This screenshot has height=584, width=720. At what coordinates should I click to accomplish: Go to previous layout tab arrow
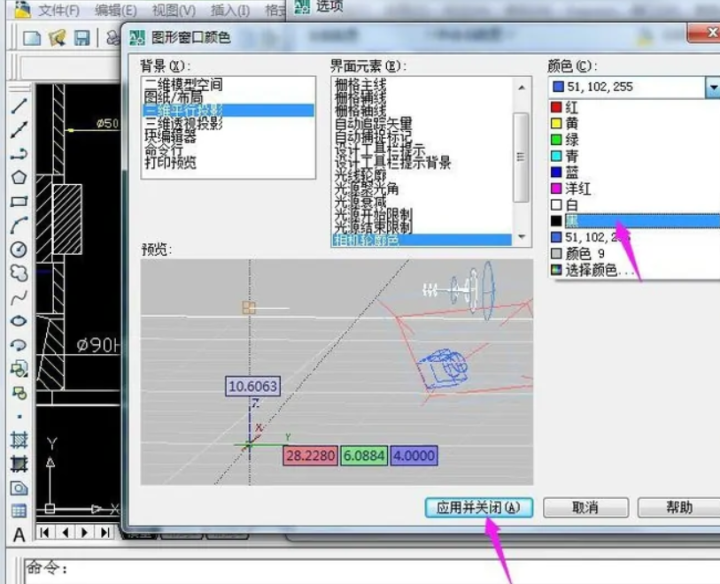coord(65,533)
